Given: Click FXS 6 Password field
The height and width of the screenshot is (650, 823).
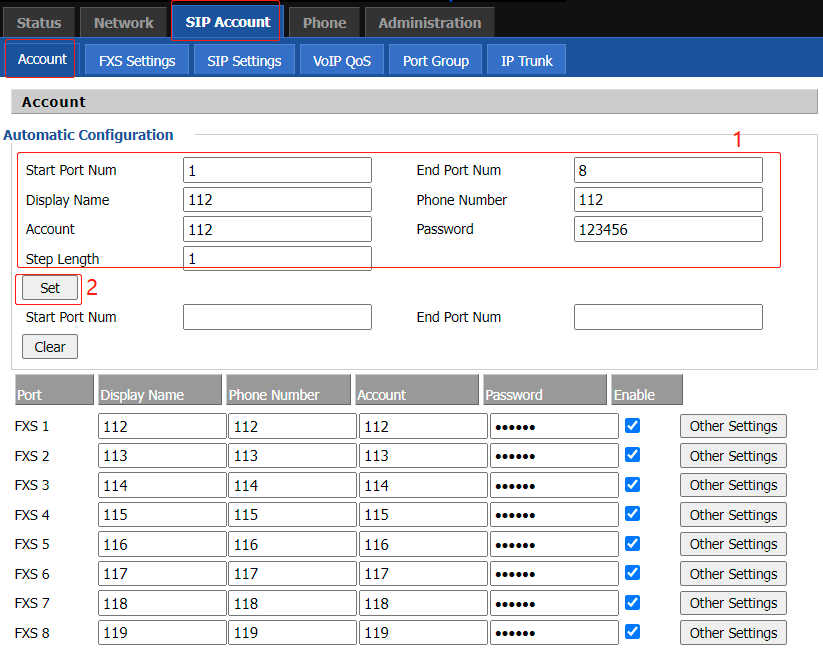Looking at the screenshot, I should 554,574.
